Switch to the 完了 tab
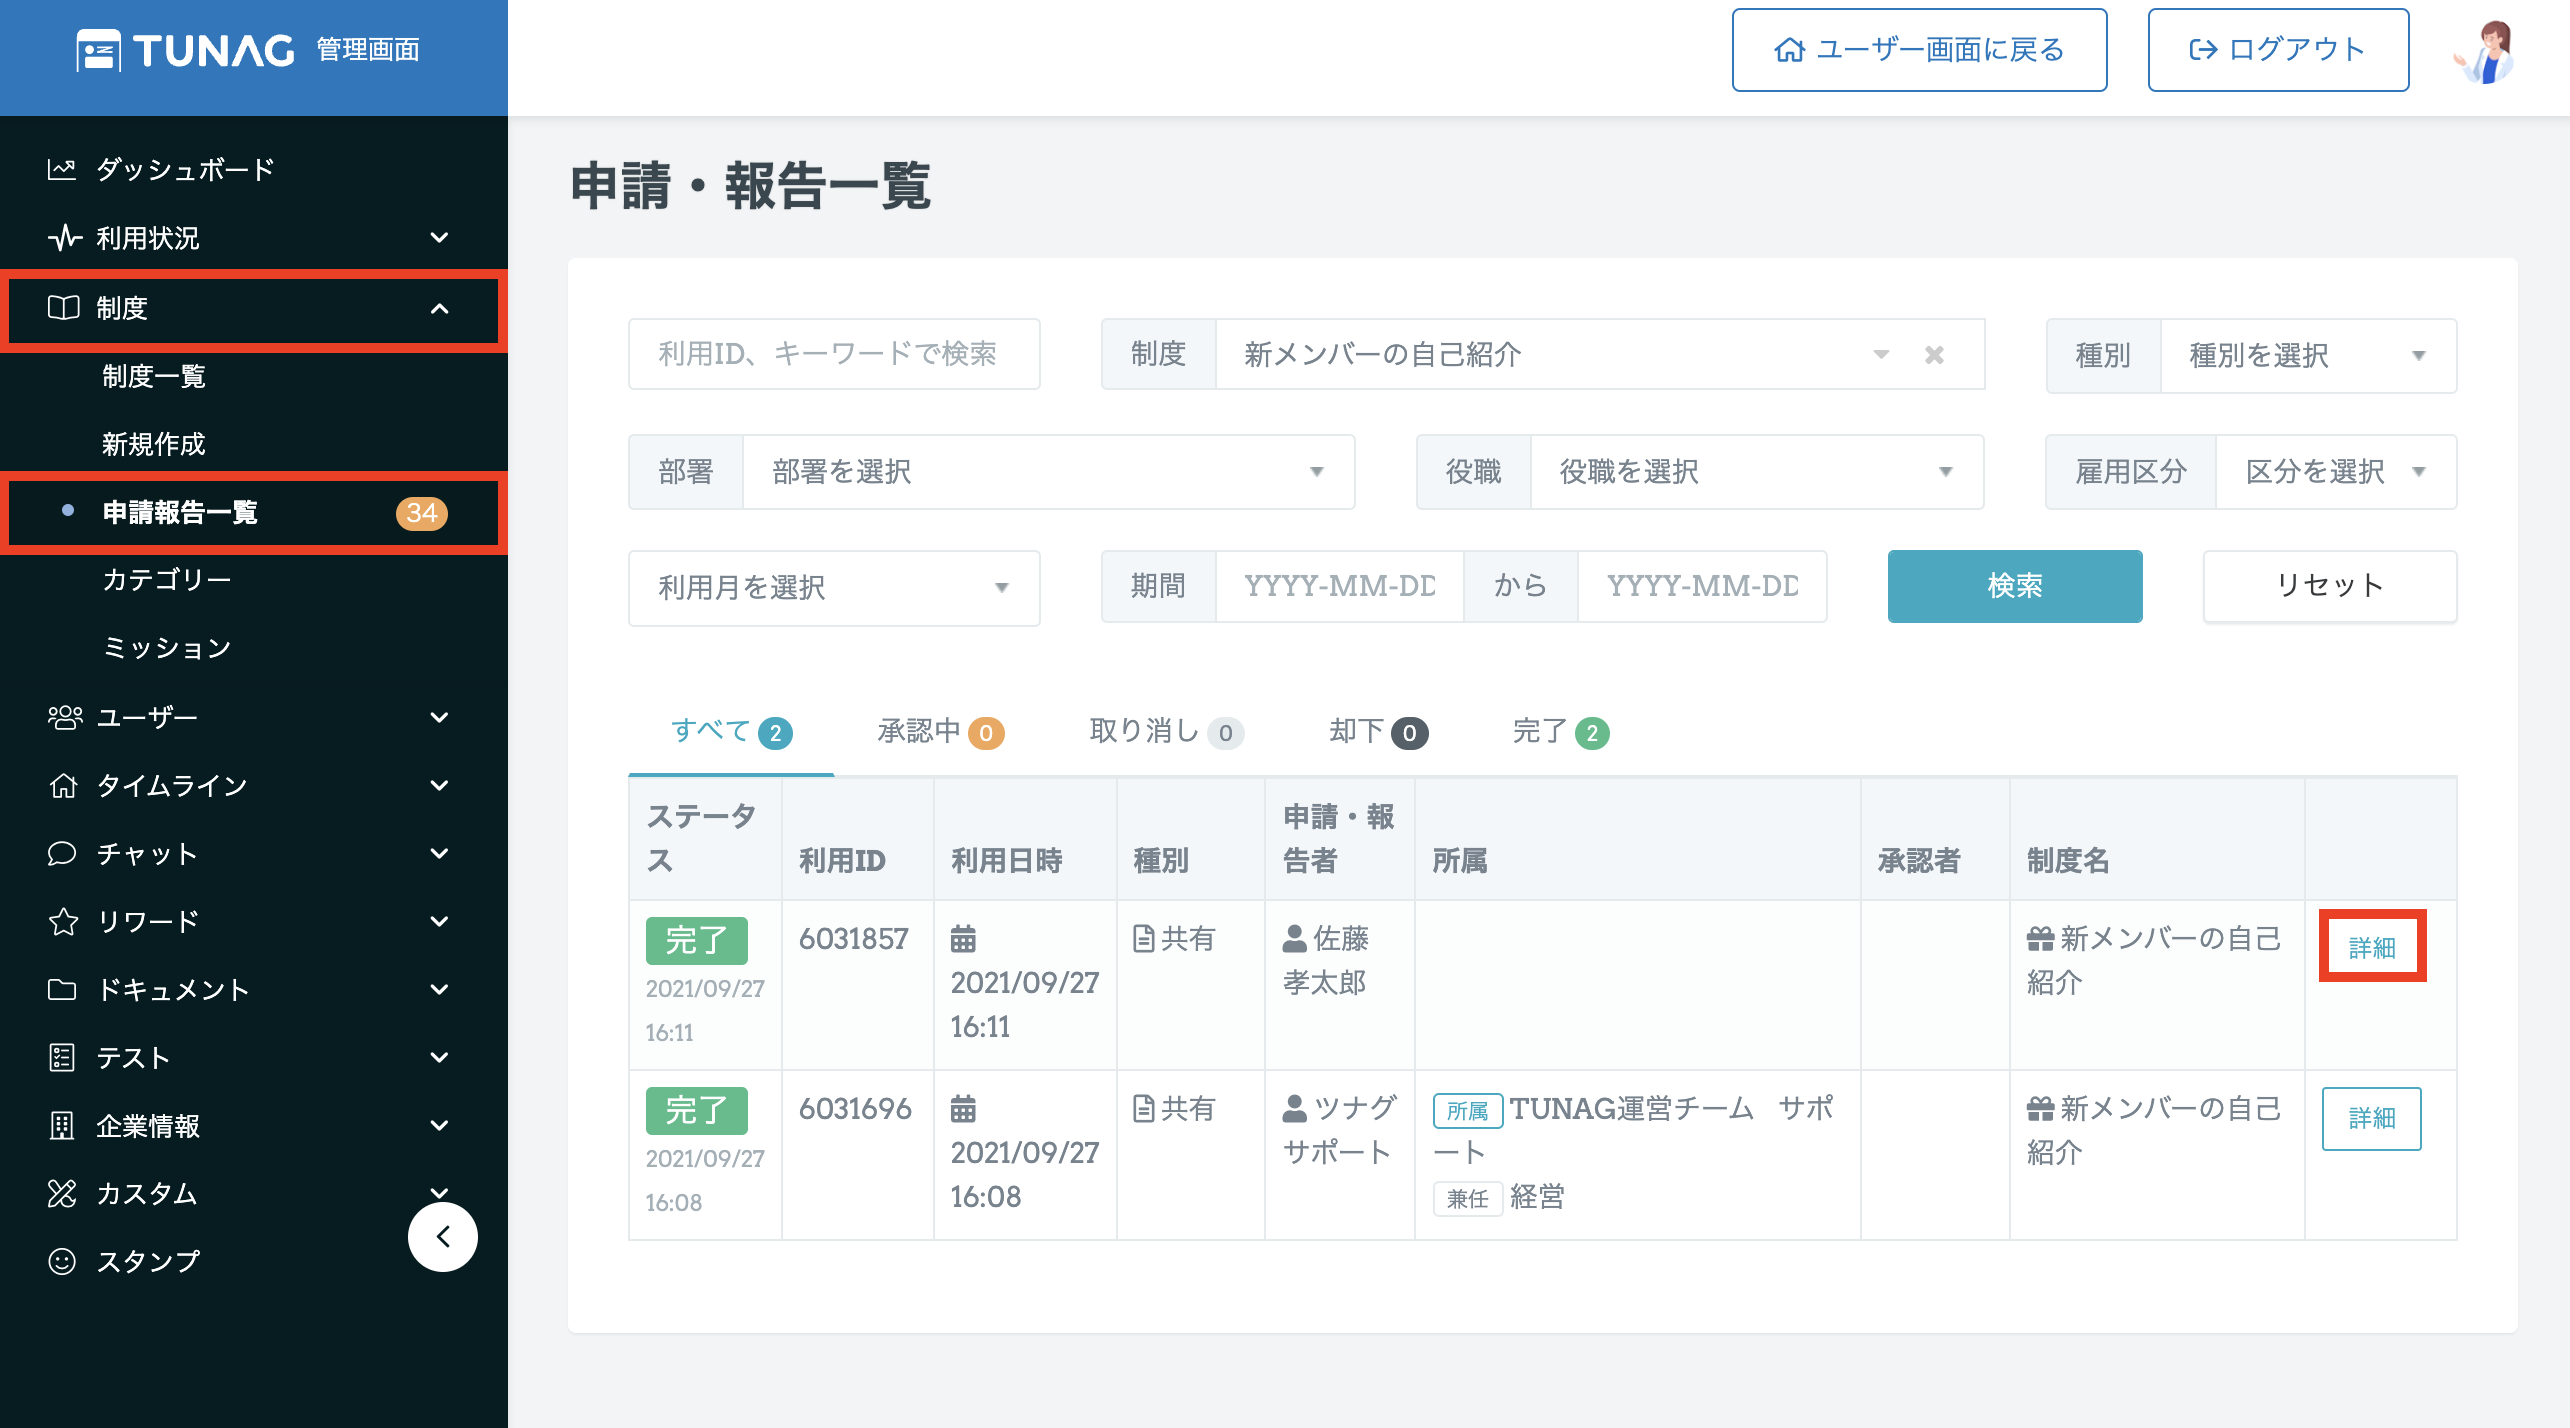This screenshot has width=2570, height=1428. click(1560, 731)
